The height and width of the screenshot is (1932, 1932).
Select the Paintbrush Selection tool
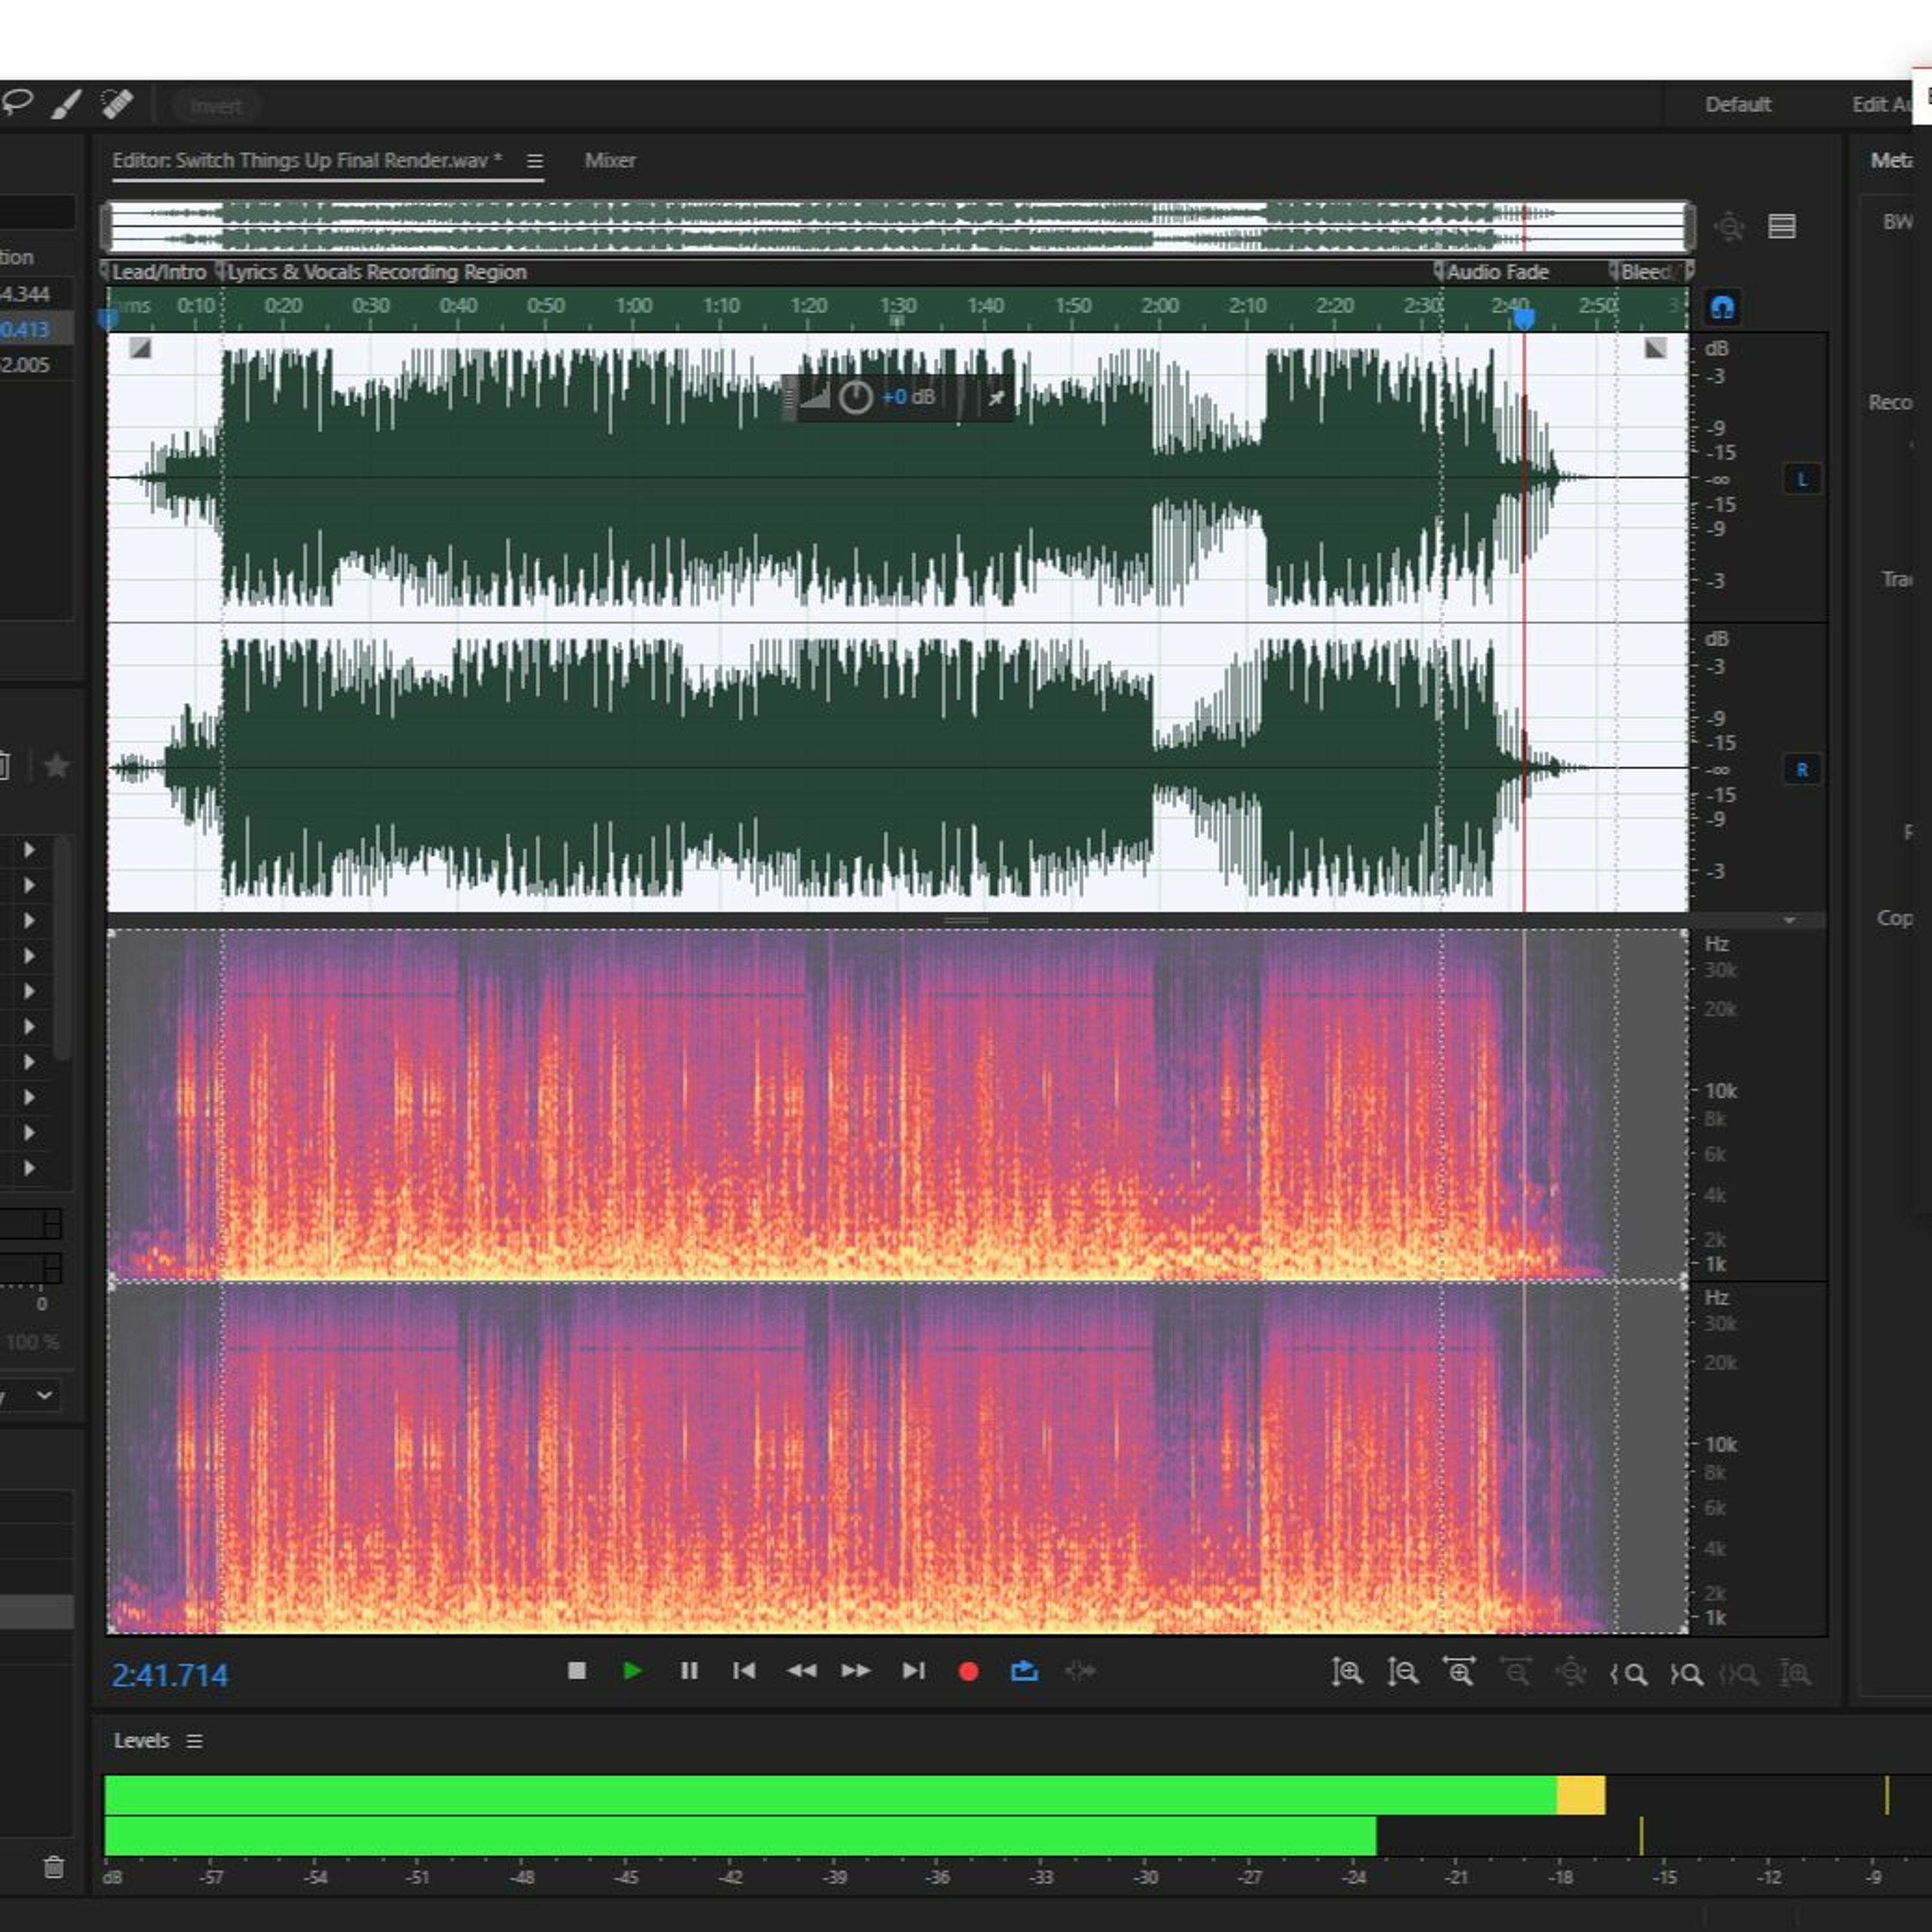pos(67,104)
